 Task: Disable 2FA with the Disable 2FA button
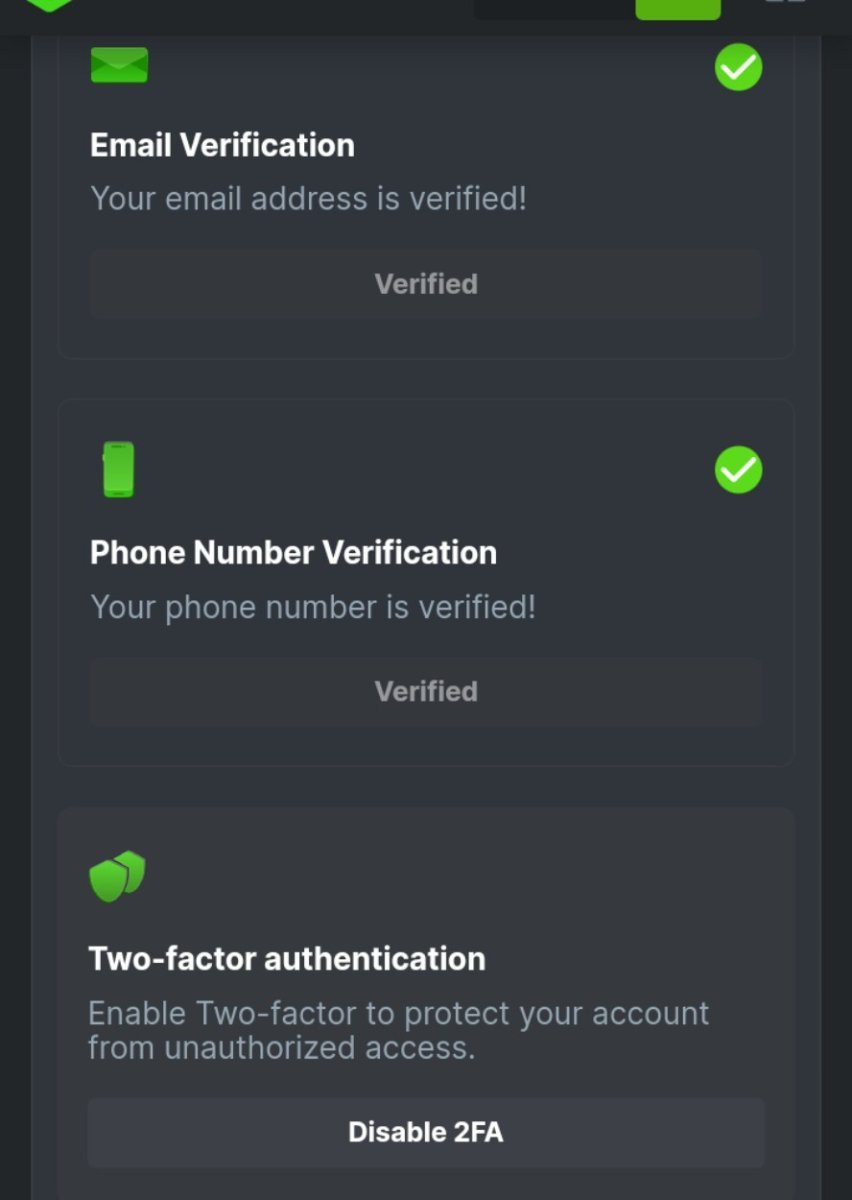426,1132
